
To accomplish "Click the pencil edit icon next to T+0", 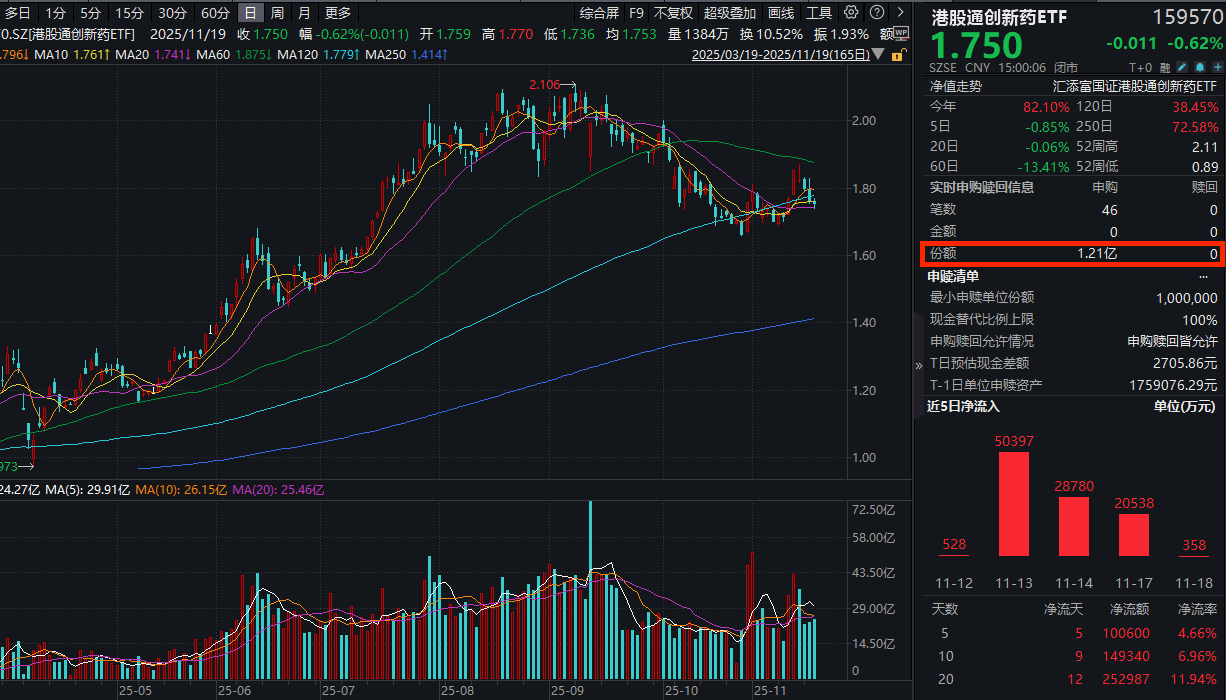I will (1182, 66).
